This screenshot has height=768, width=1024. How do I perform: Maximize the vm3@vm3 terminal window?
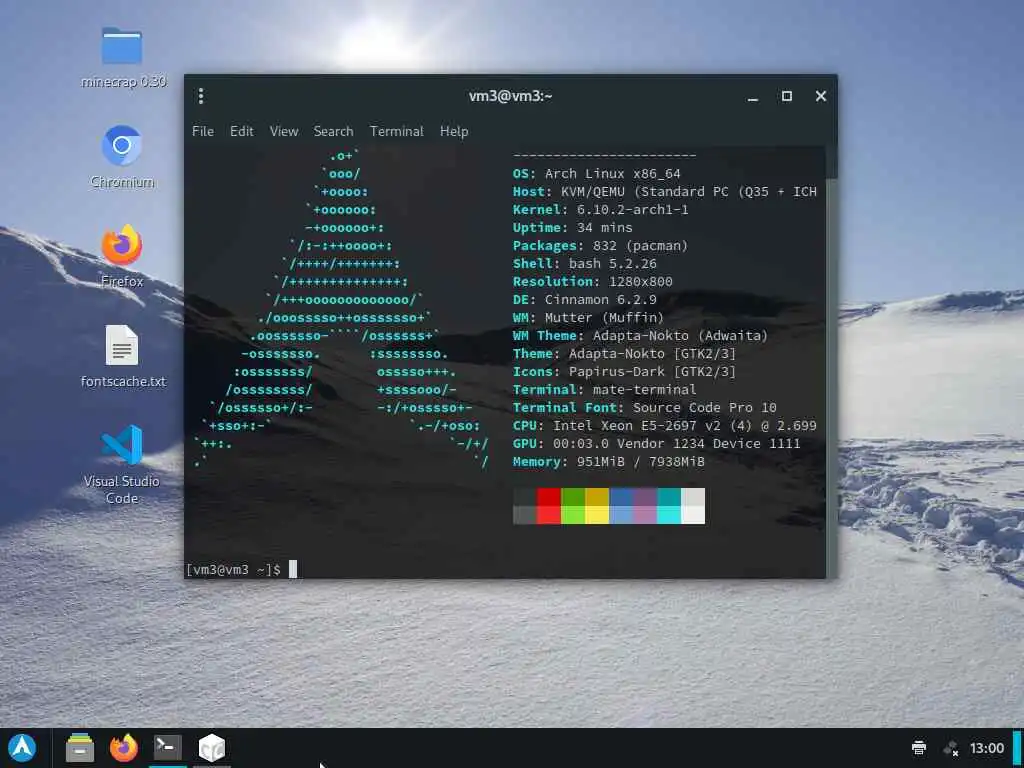(x=787, y=96)
